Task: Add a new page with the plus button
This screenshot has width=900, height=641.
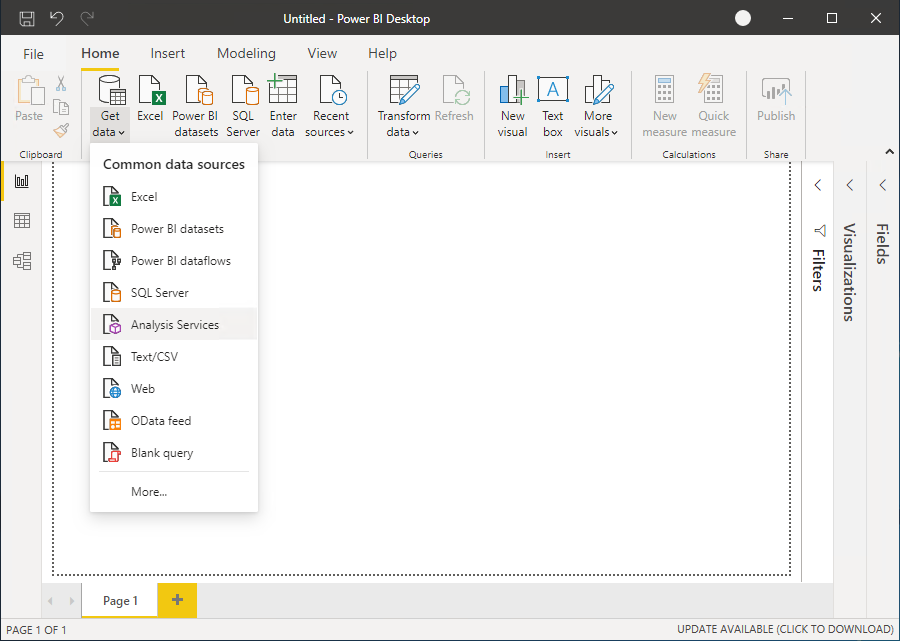Action: 176,600
